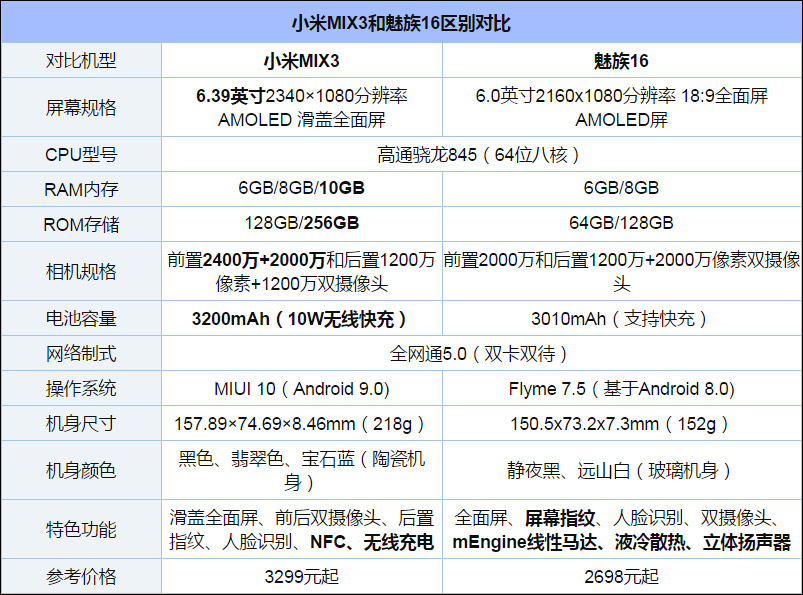The width and height of the screenshot is (803, 595).
Task: Select the 机身颜色 row label
Action: 81,470
